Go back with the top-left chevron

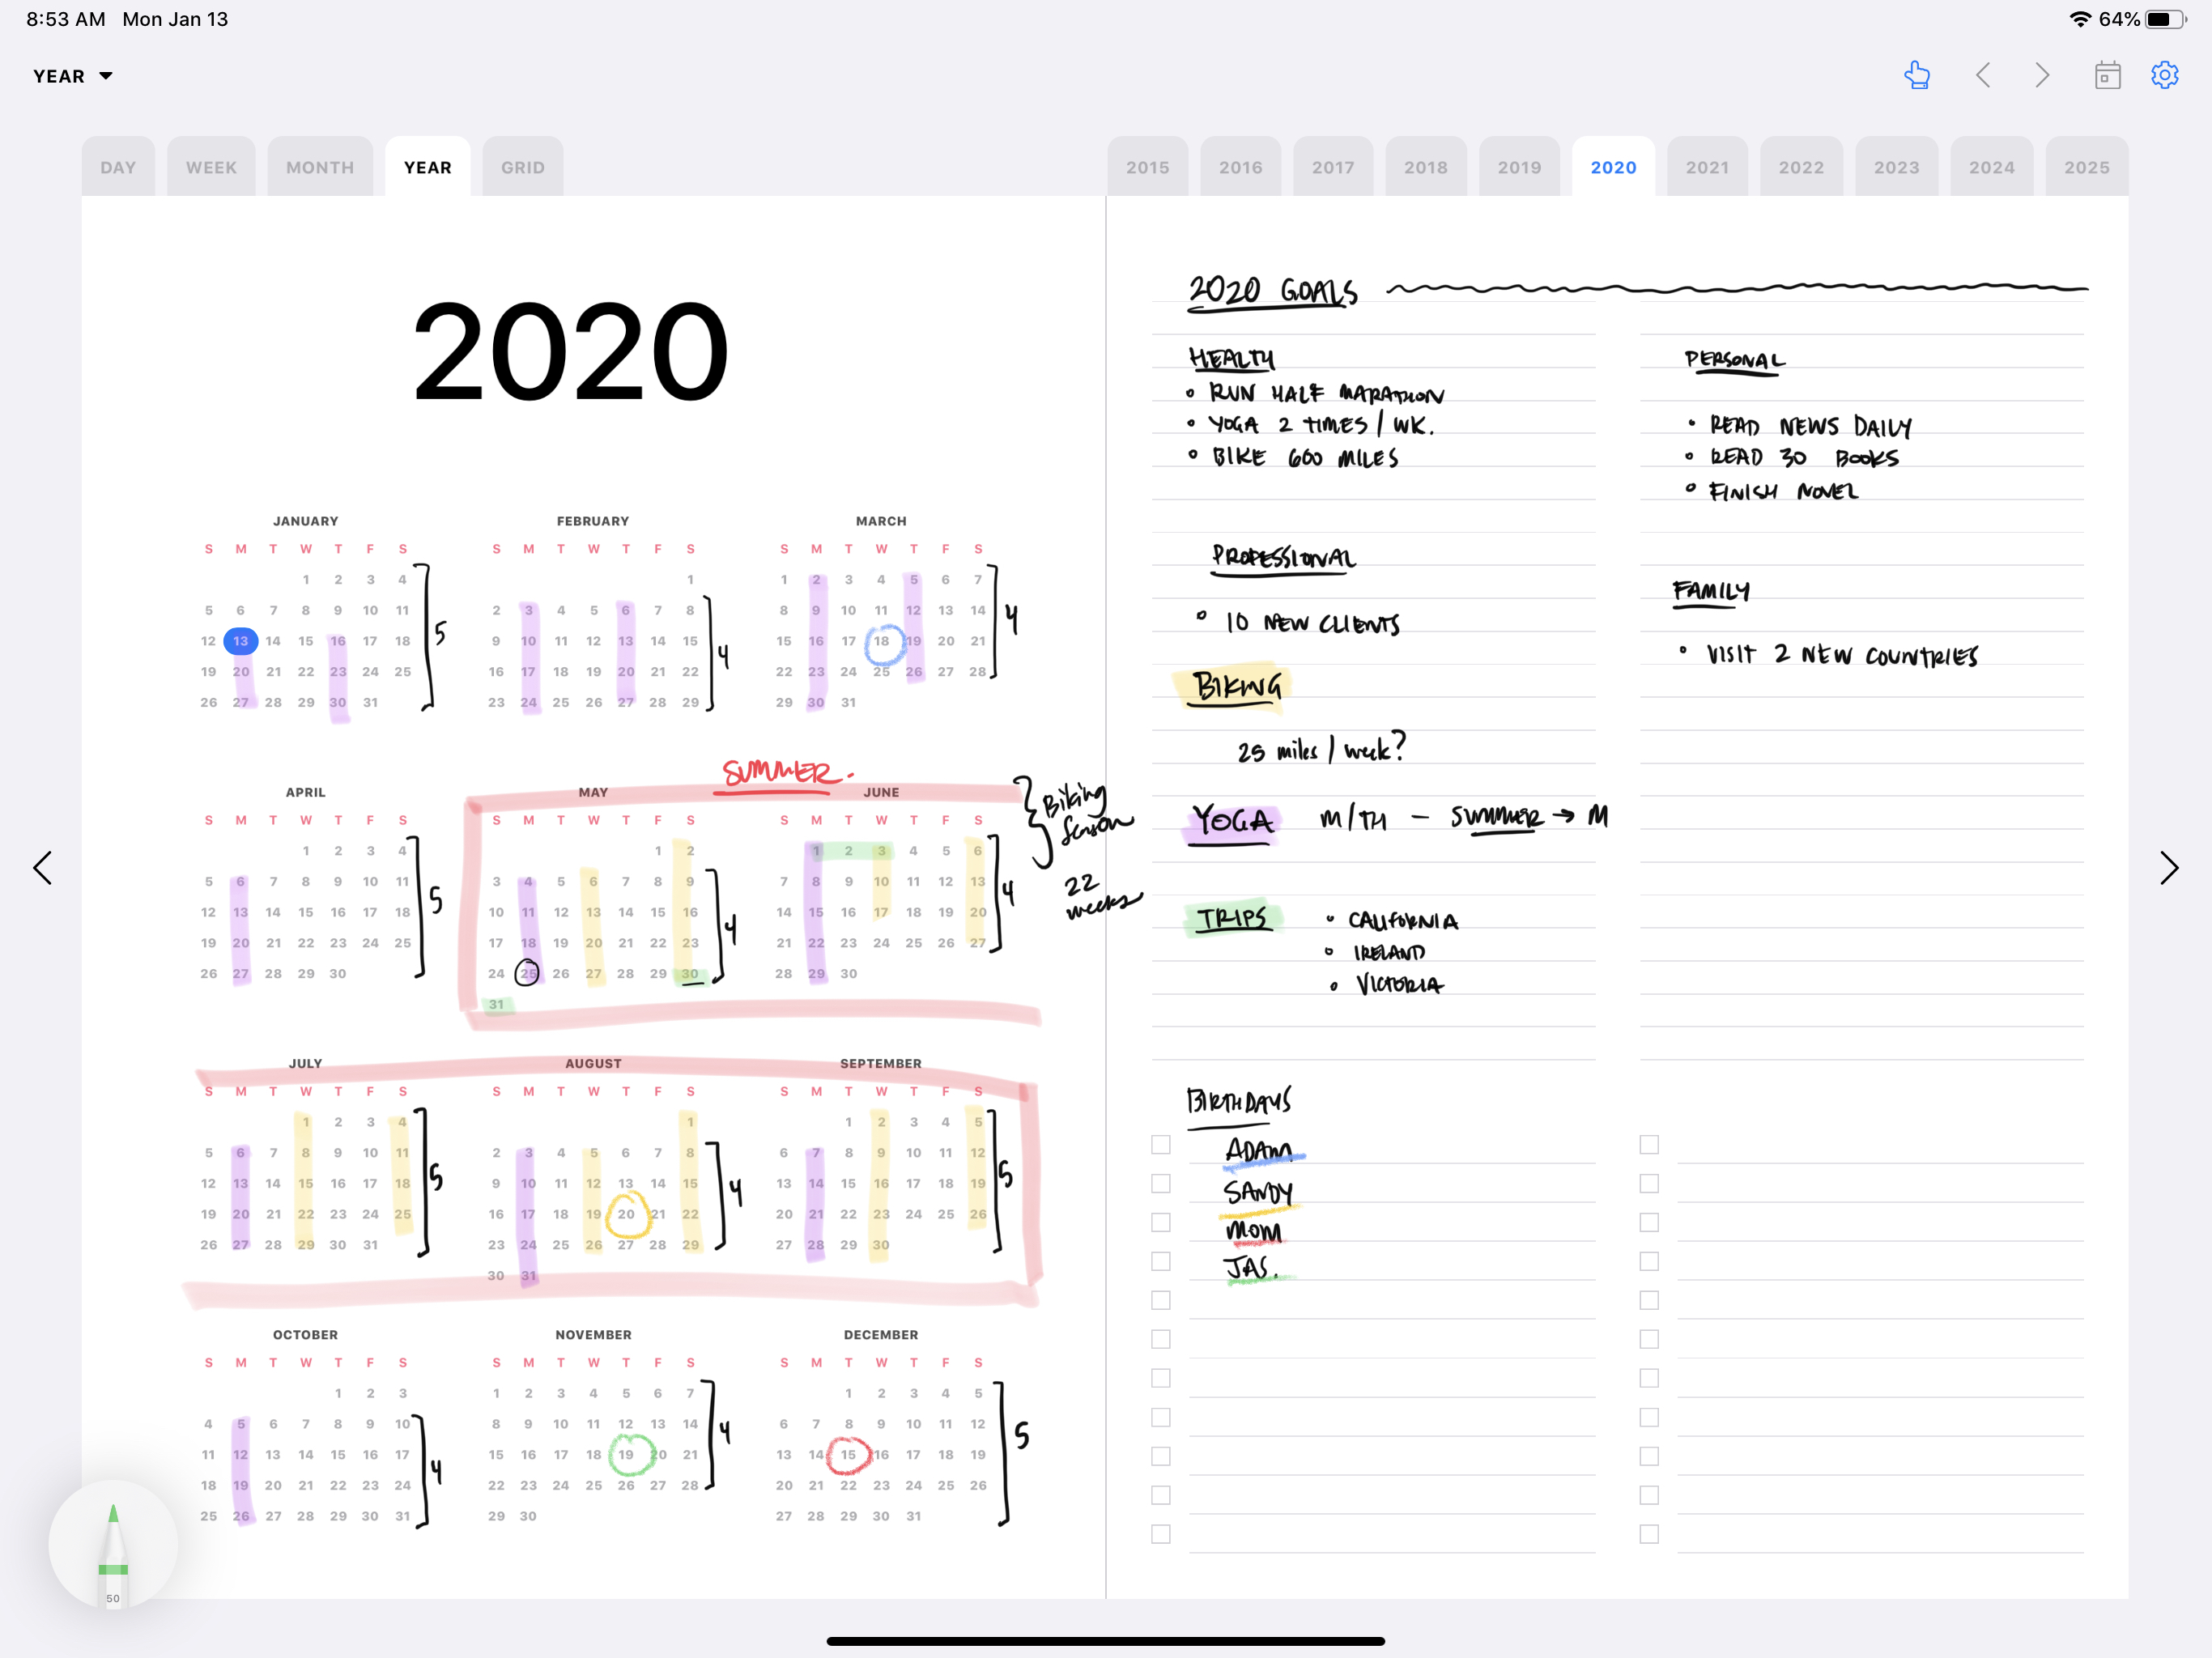pos(1983,76)
